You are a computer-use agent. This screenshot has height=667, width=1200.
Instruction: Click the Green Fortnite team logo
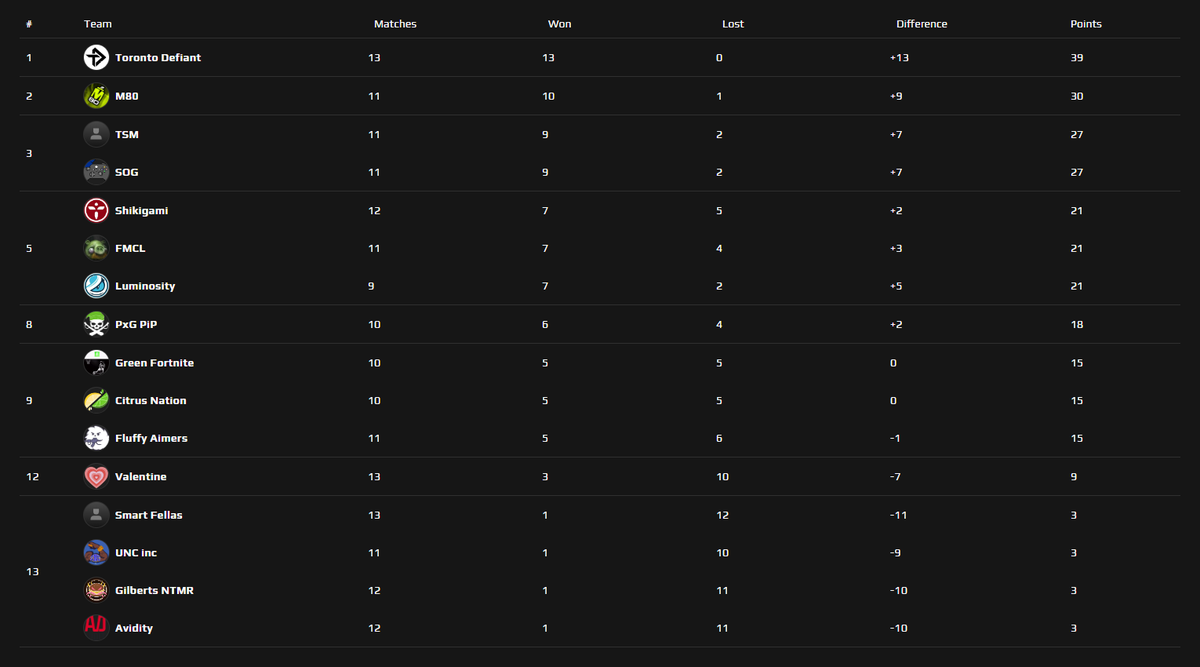(x=96, y=363)
